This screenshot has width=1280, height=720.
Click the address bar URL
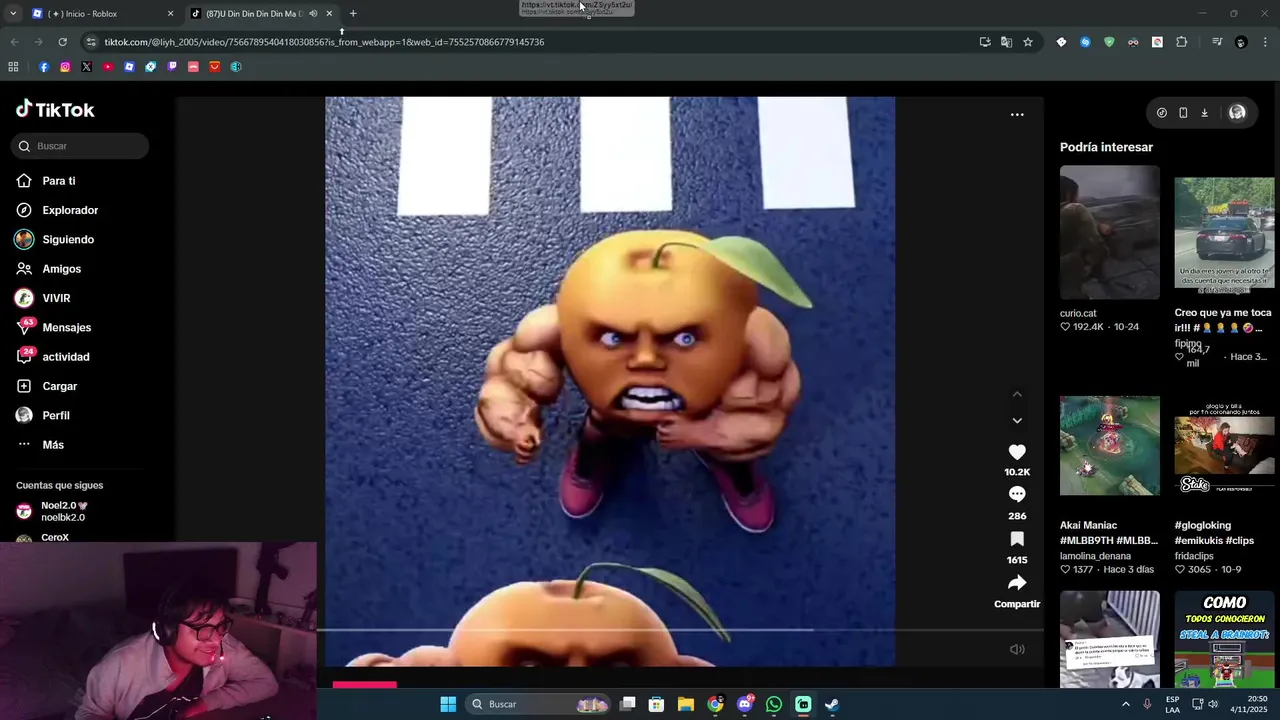point(324,42)
